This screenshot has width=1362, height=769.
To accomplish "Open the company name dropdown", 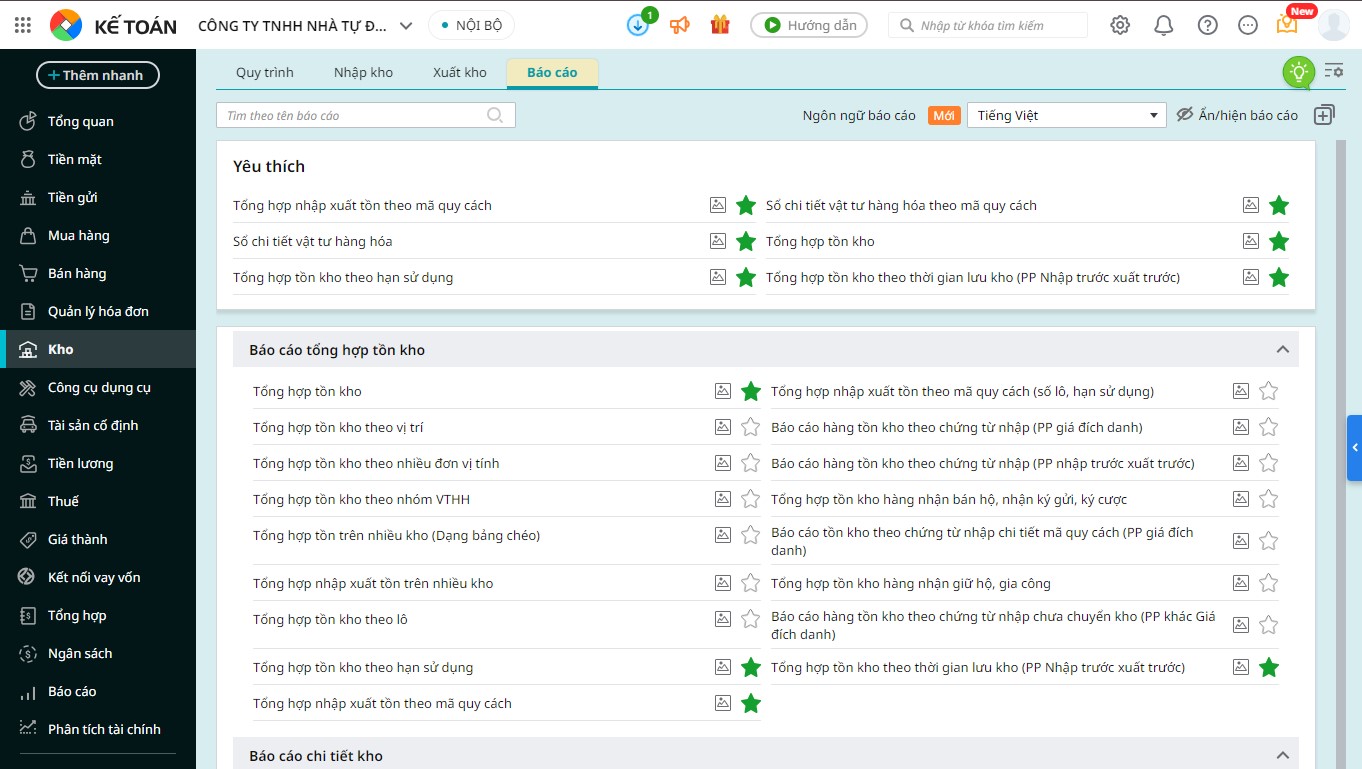I will click(x=305, y=25).
